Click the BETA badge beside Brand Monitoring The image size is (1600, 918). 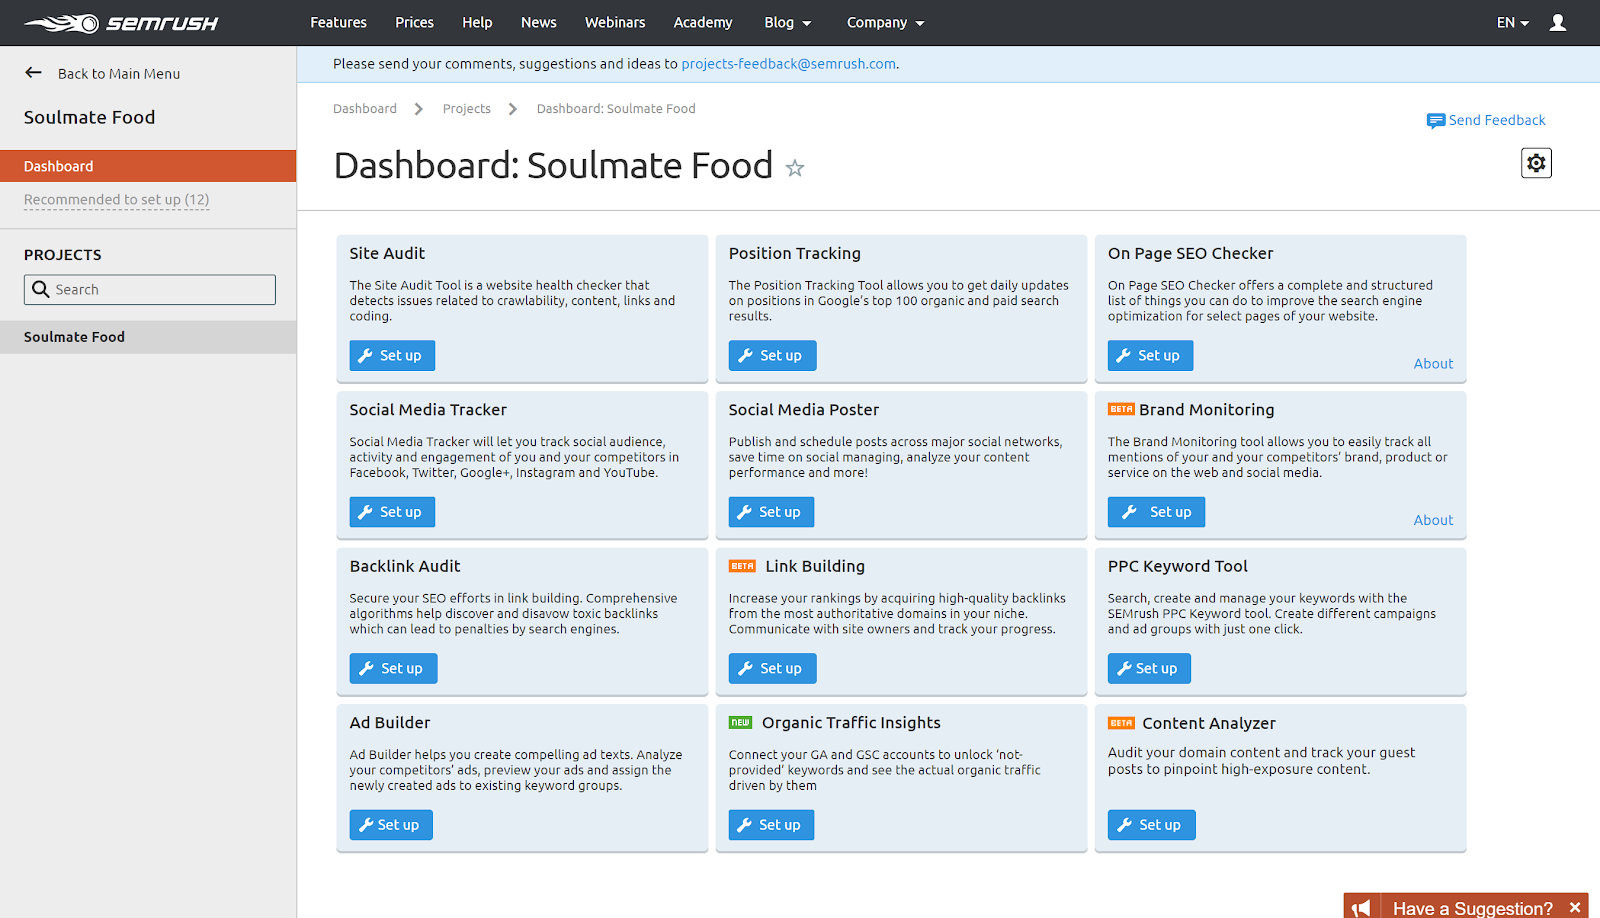click(1121, 409)
